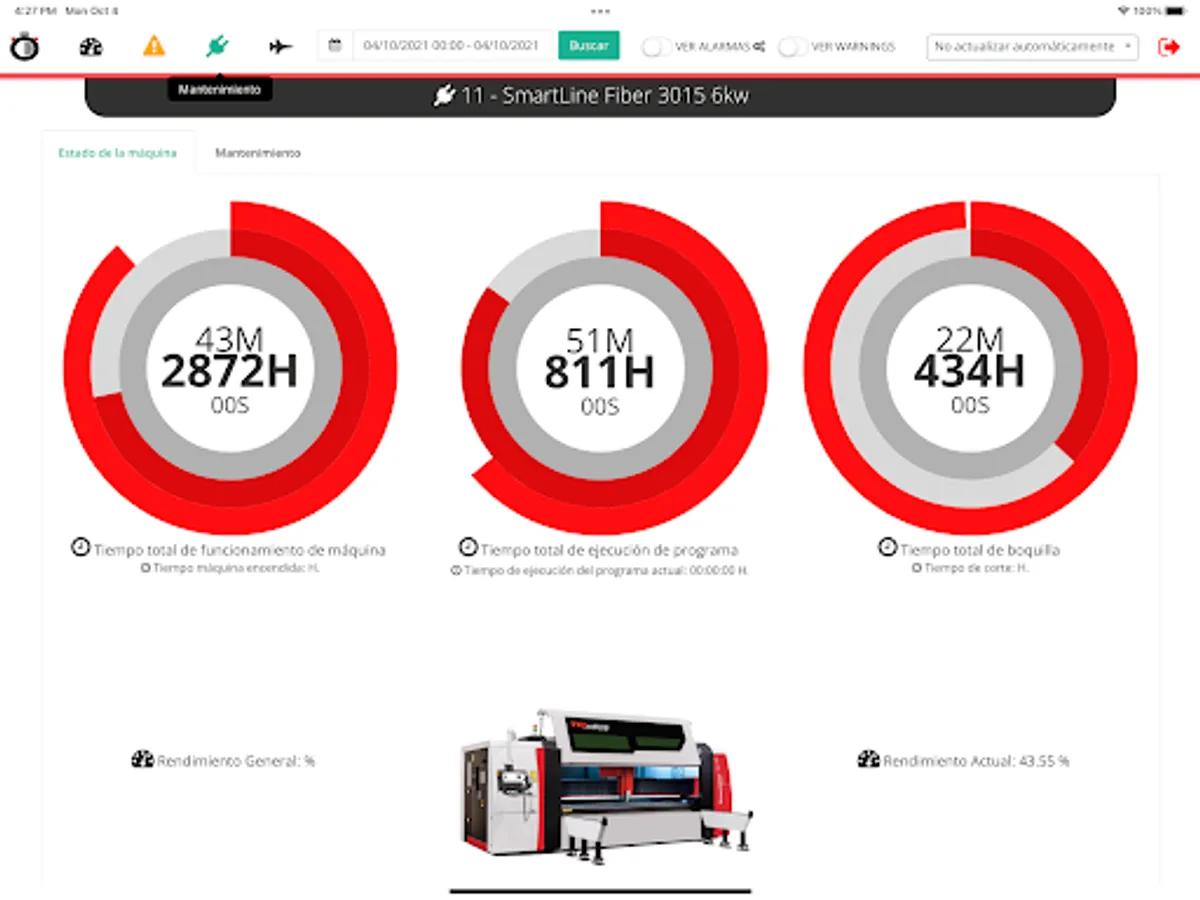Click Rendimiento Actual: 43.55 % text

point(976,761)
